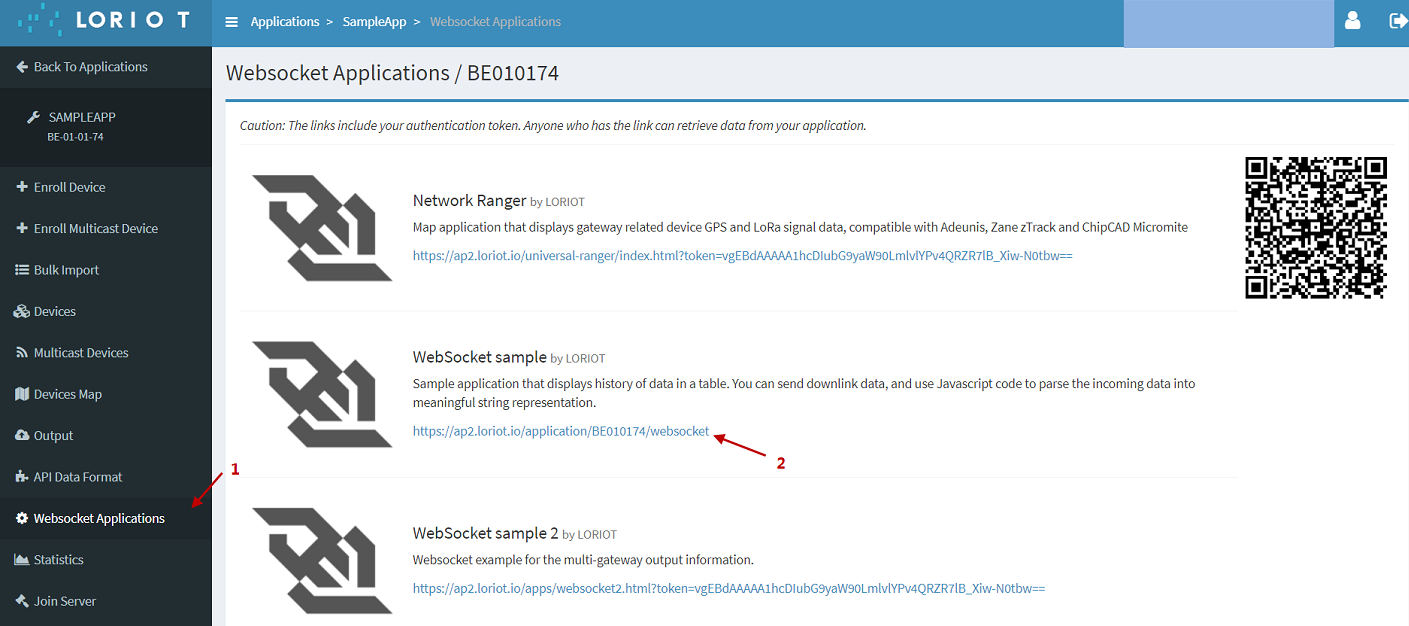This screenshot has width=1409, height=626.
Task: Click the blue account box in header
Action: tap(1229, 24)
